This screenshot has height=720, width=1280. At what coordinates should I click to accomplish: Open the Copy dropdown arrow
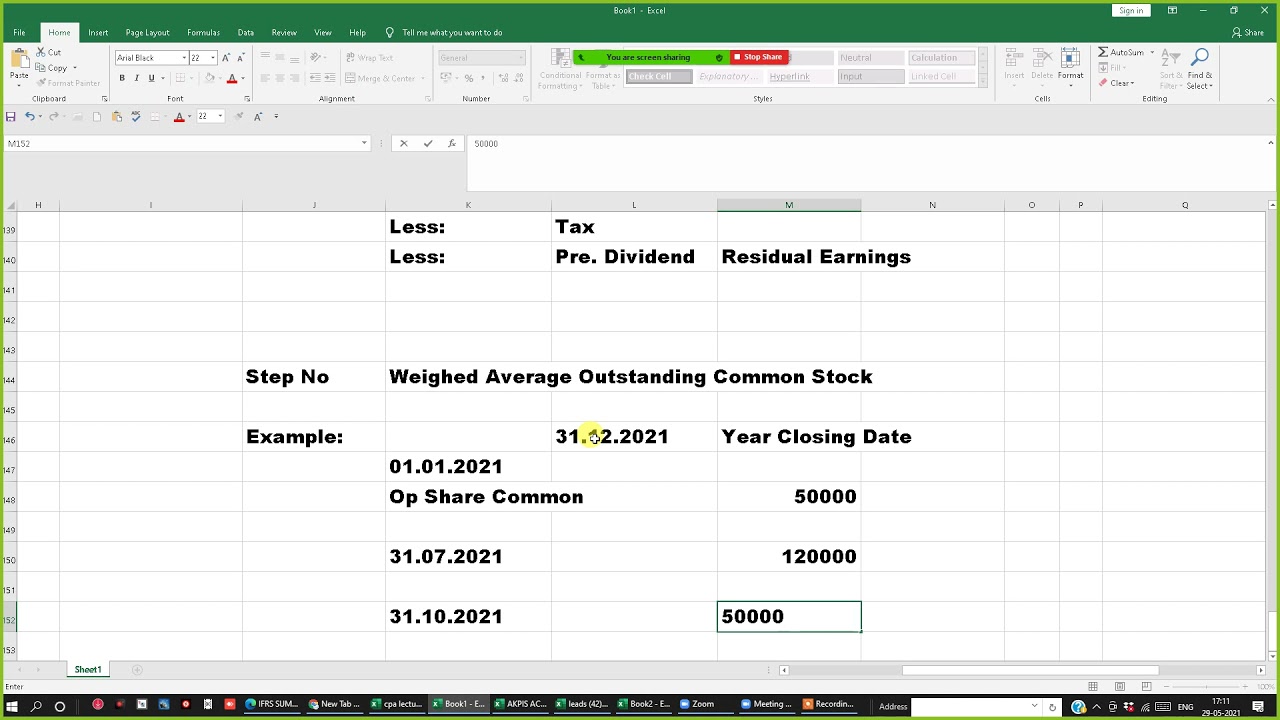74,68
